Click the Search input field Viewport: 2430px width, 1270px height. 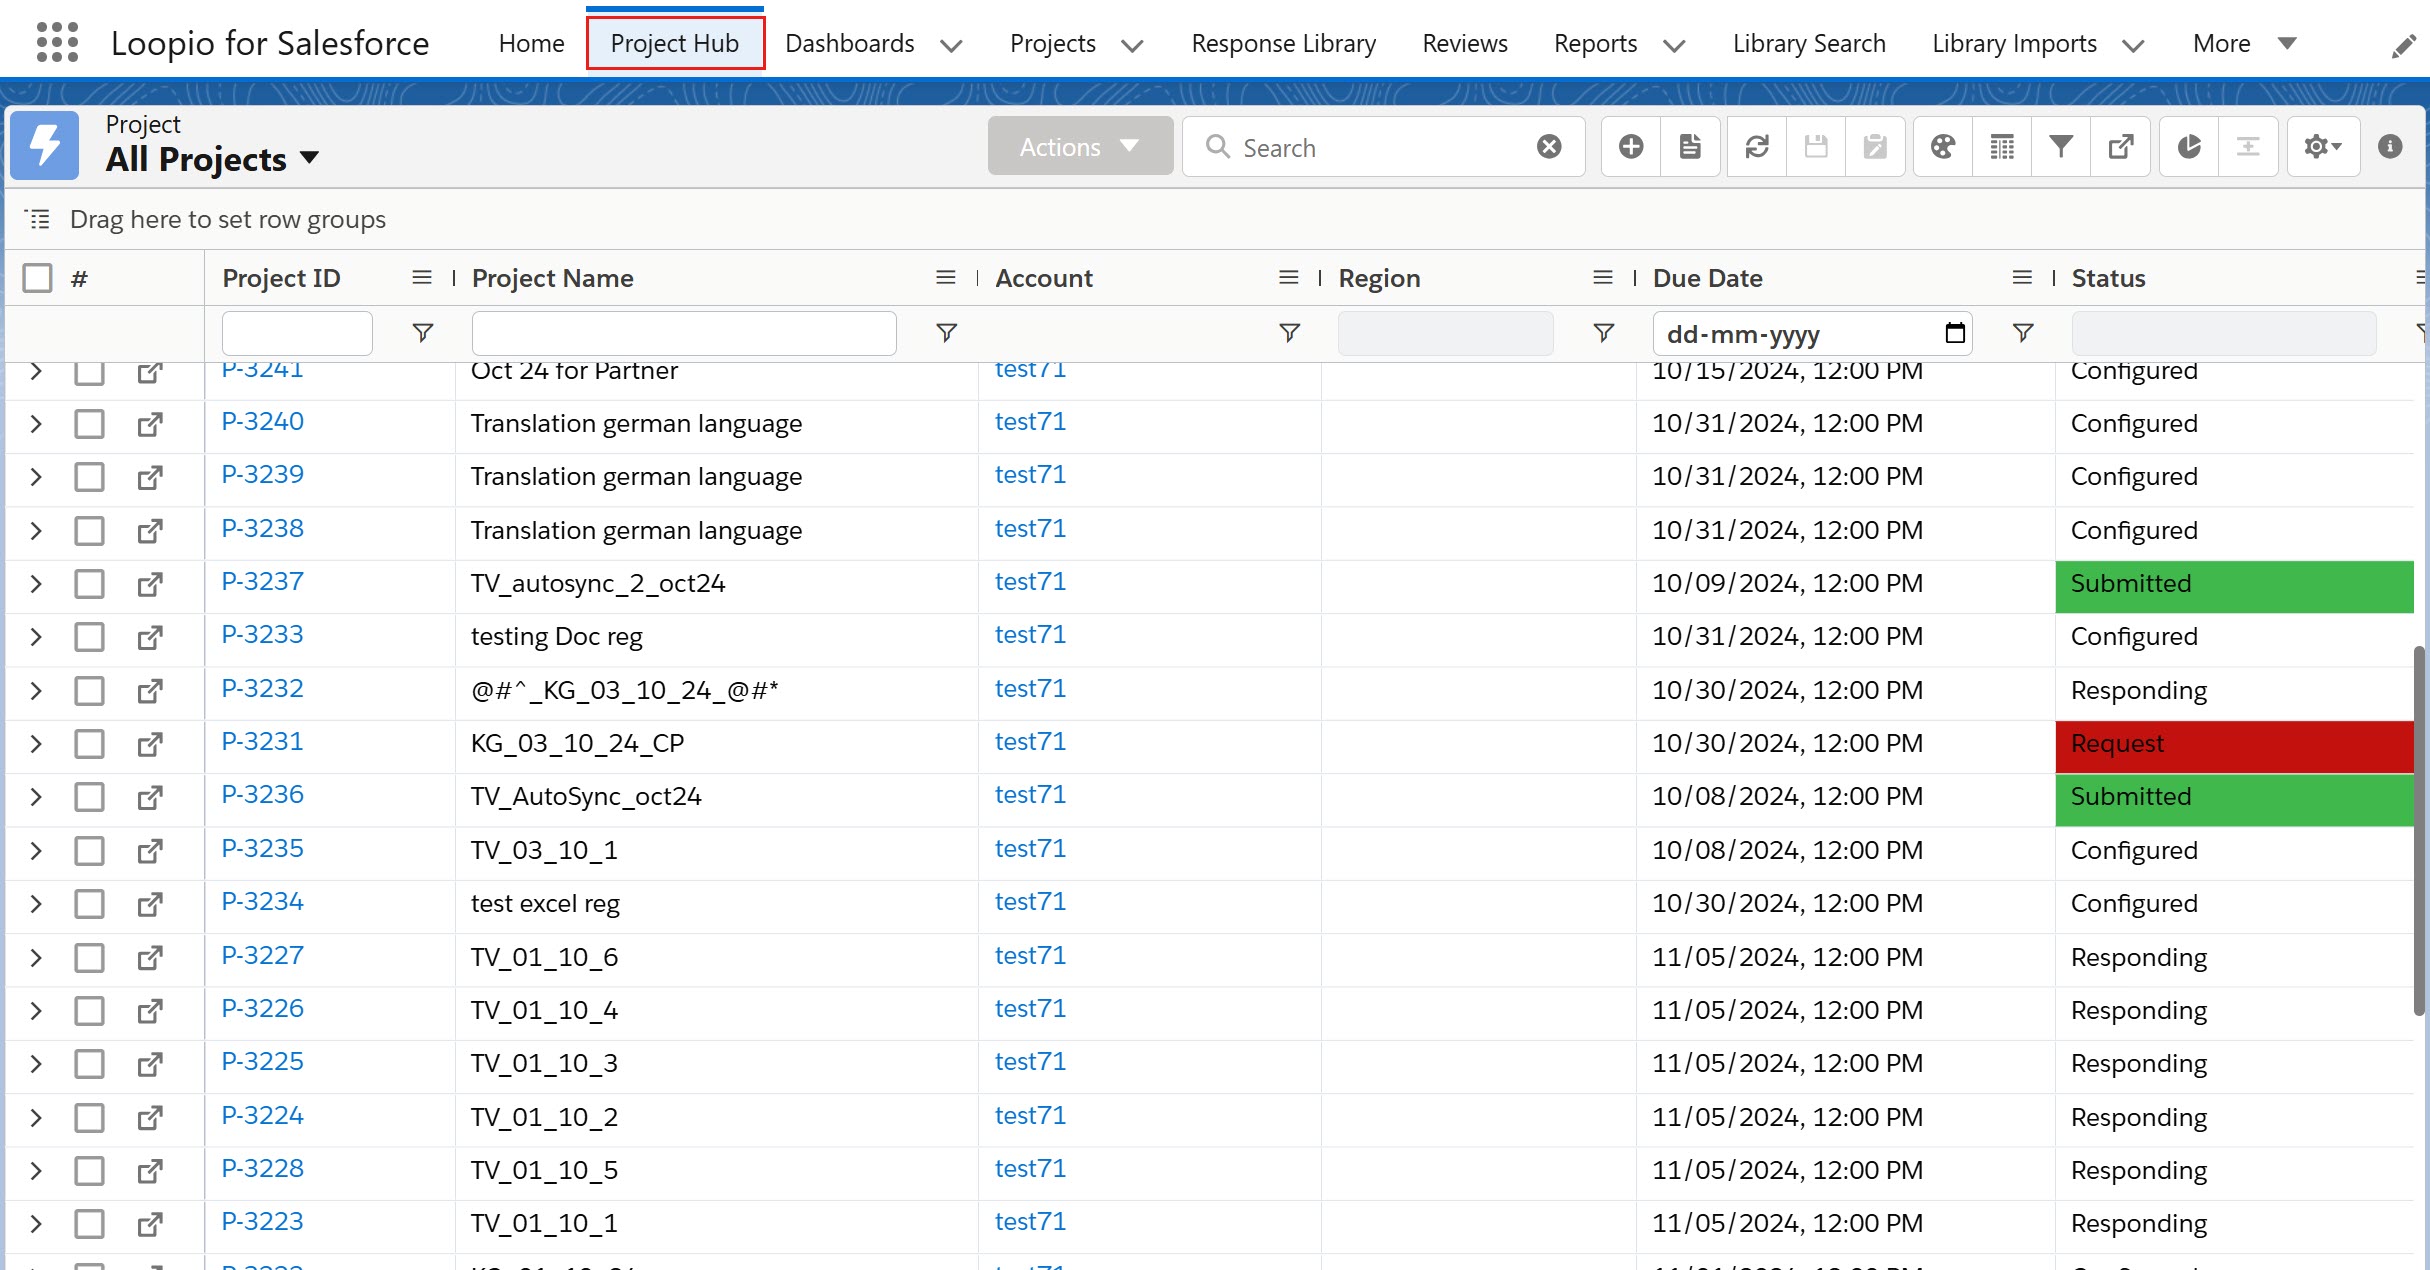[1383, 147]
